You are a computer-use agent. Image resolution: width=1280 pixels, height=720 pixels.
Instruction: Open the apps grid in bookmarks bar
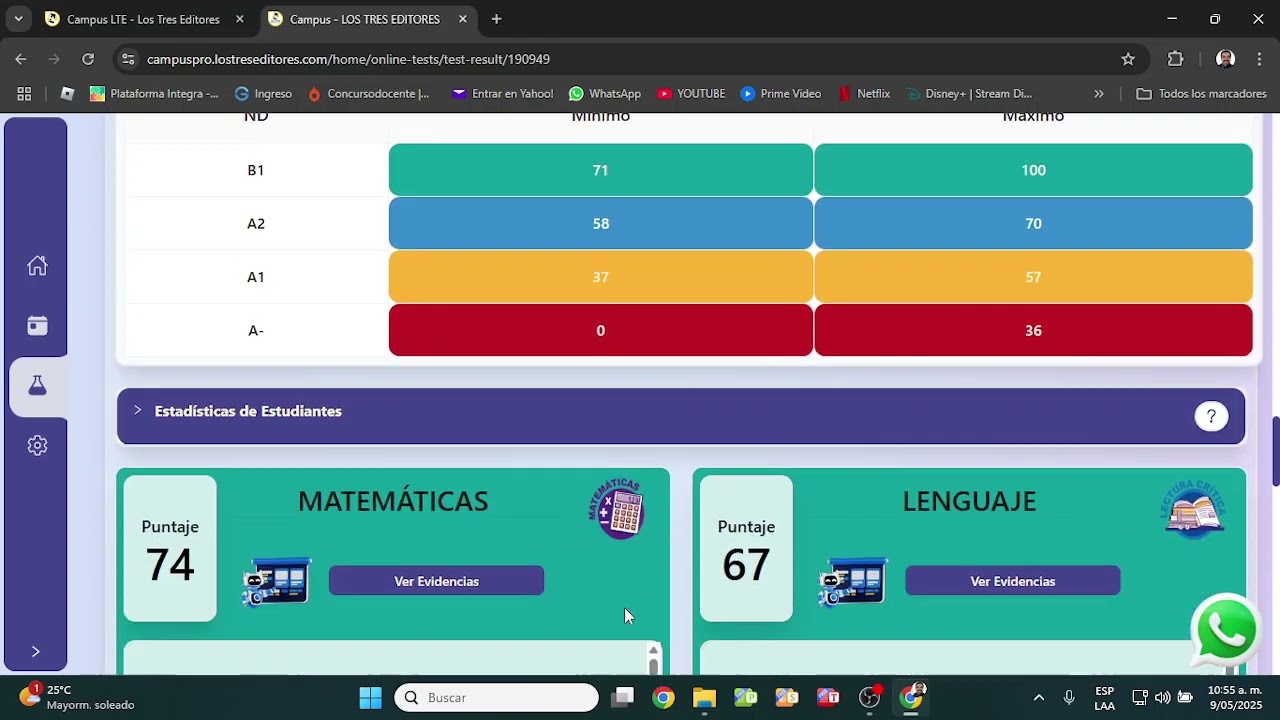[x=24, y=94]
